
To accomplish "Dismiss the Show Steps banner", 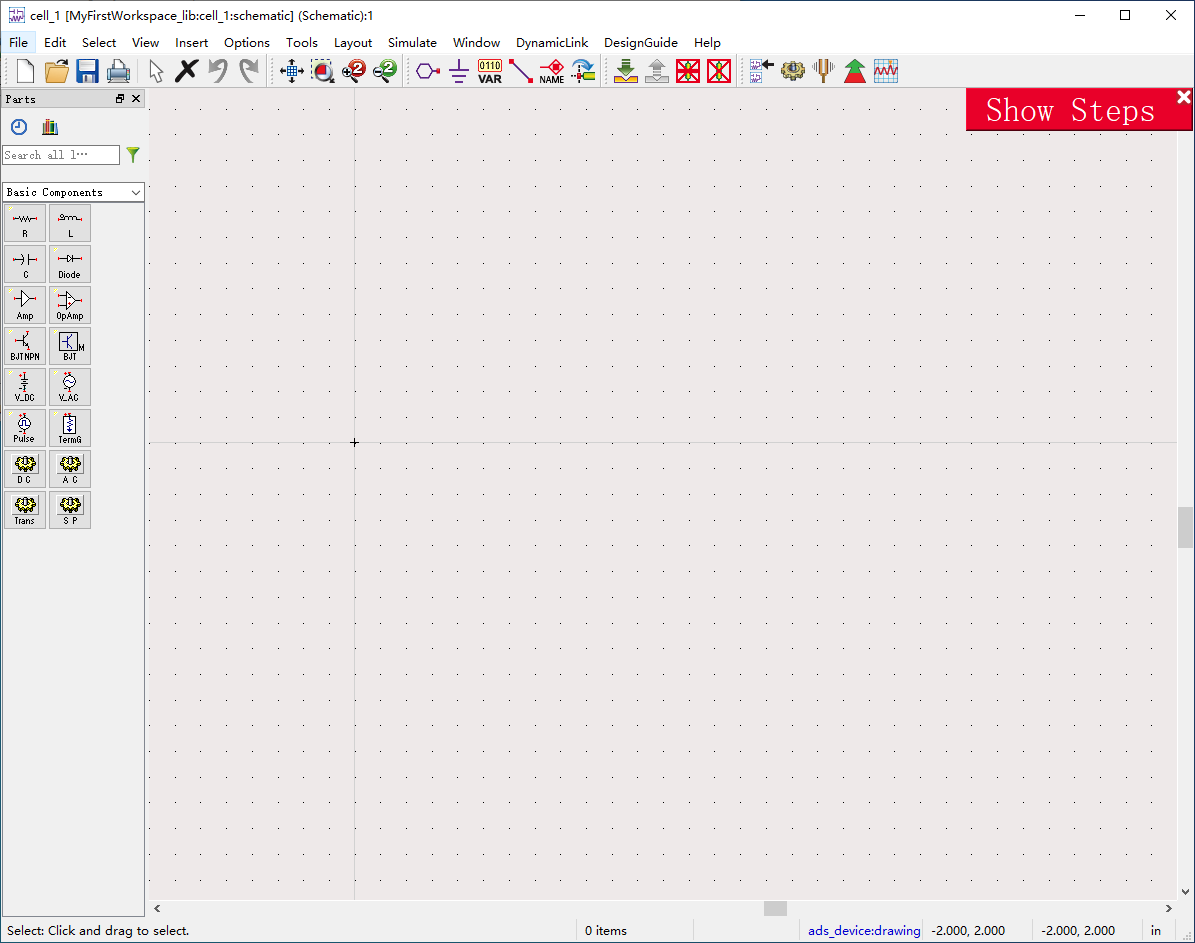I will coord(1184,97).
